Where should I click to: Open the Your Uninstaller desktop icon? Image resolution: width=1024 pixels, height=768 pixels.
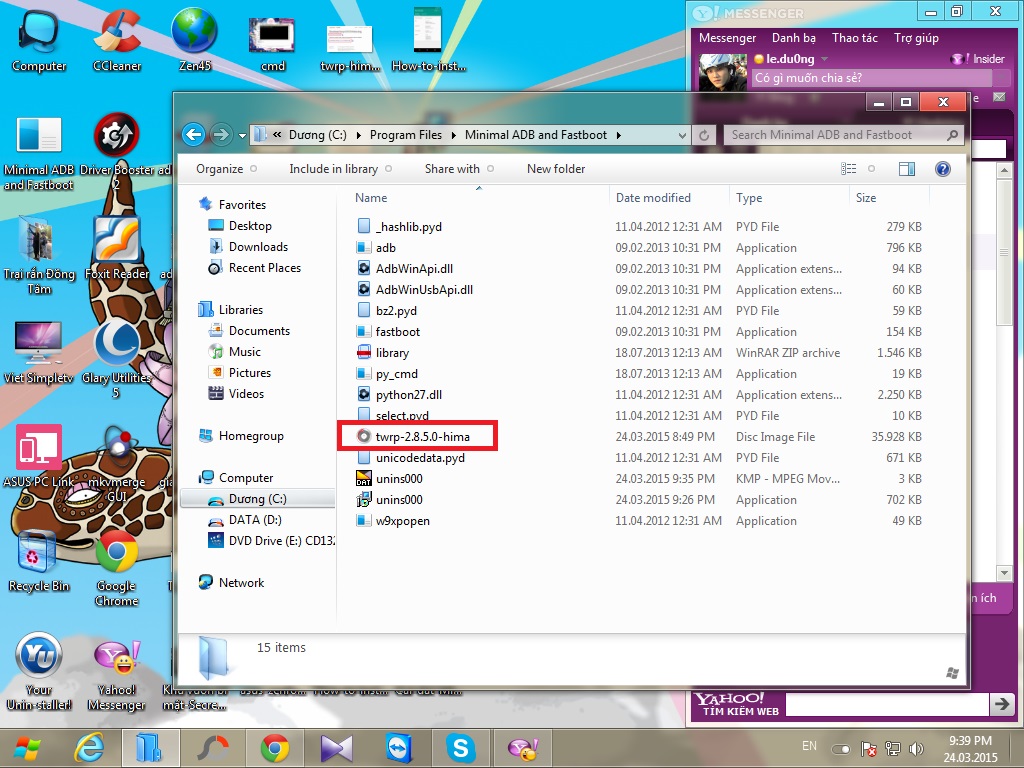coord(39,673)
